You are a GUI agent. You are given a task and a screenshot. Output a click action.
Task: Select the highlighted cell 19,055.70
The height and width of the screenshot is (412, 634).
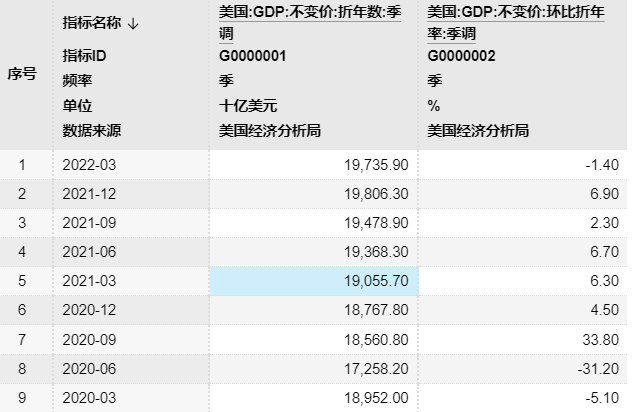coord(313,281)
